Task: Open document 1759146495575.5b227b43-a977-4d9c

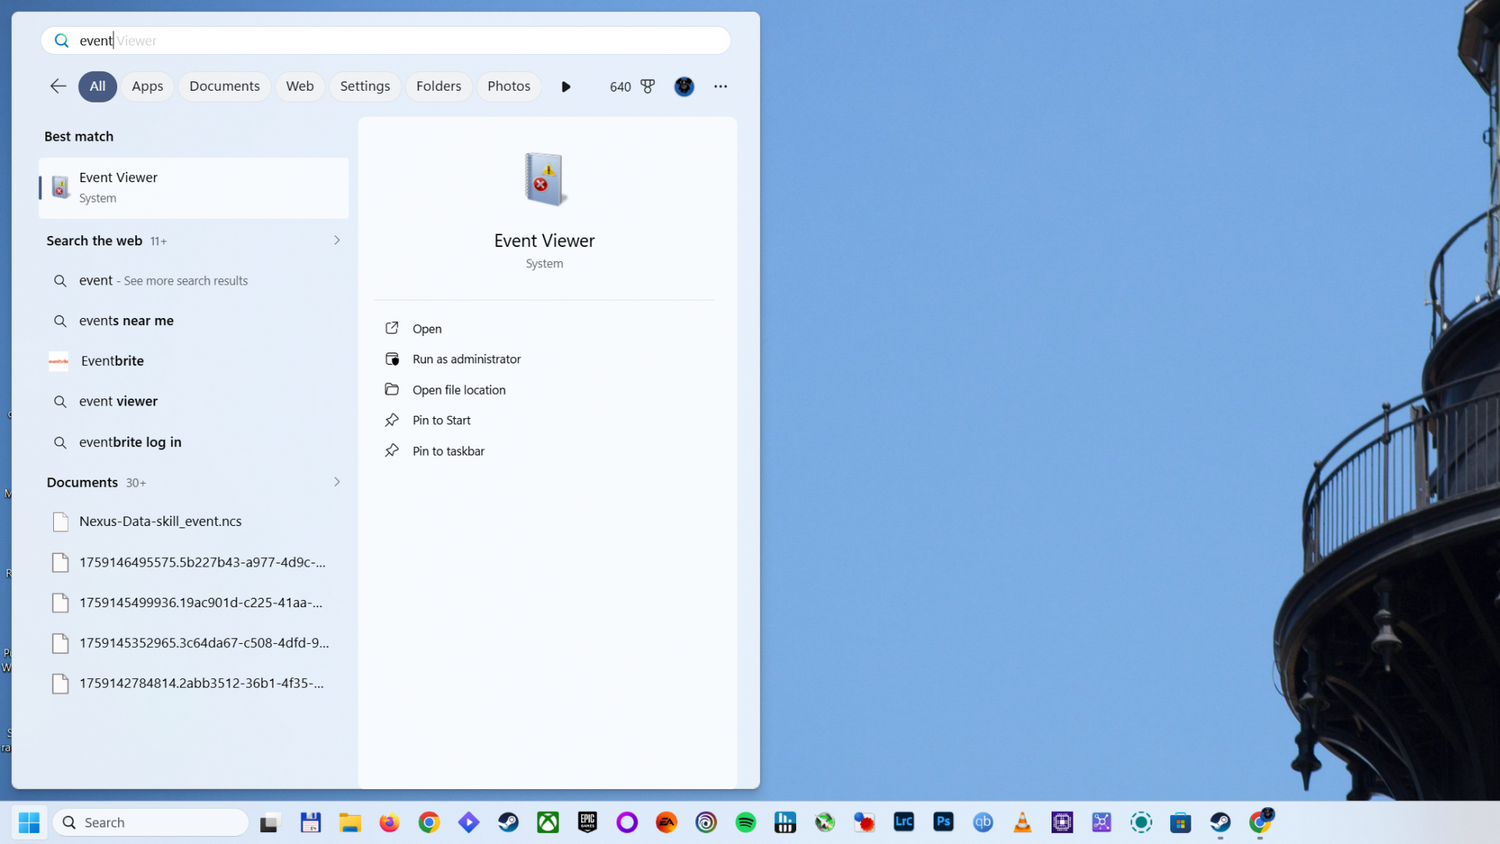Action: (x=194, y=562)
